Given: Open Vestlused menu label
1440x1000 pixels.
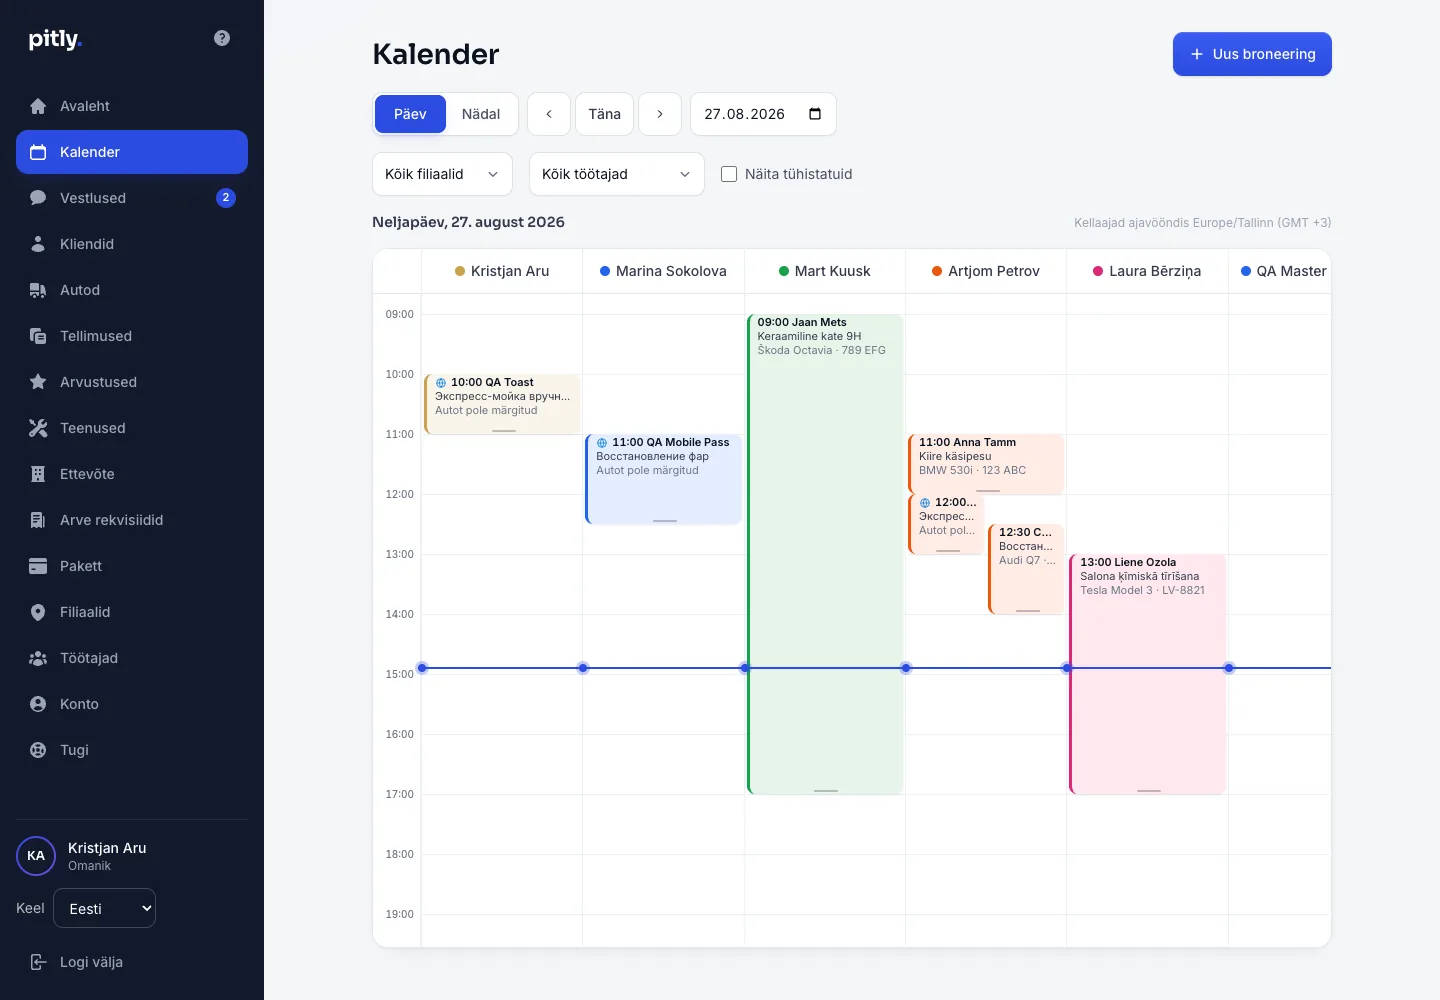Looking at the screenshot, I should click(x=93, y=198).
